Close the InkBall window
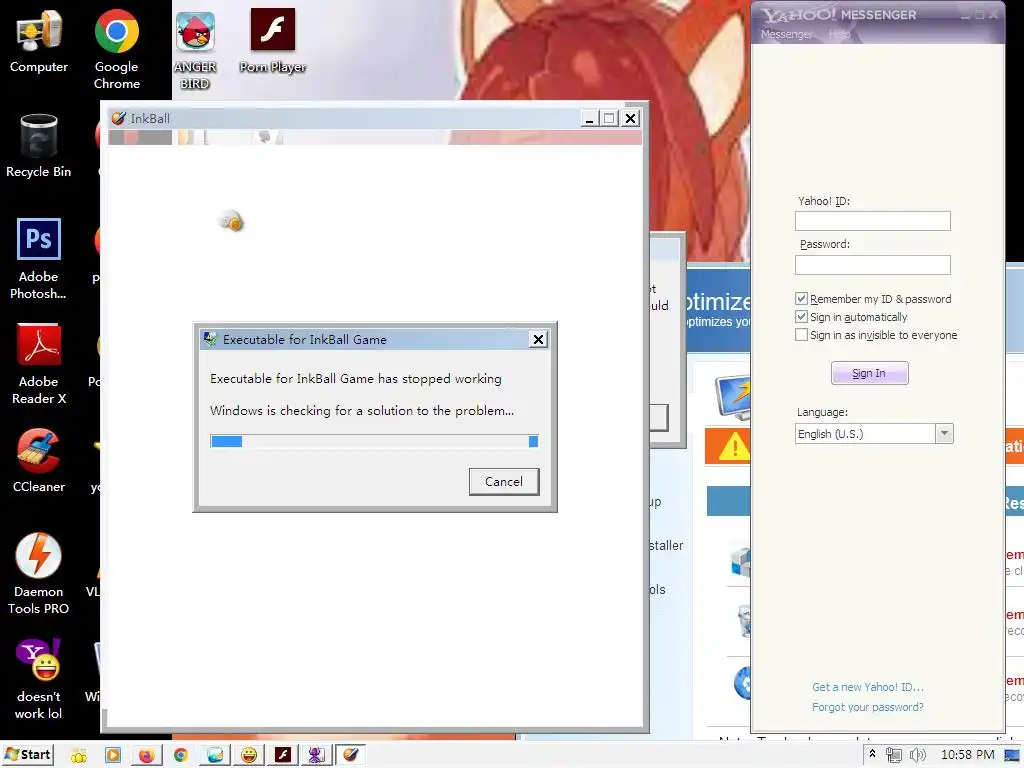 630,118
